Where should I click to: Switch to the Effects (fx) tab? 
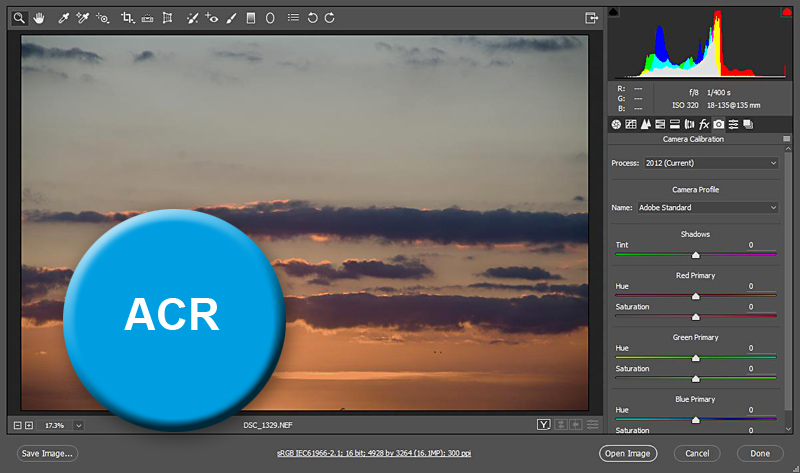[703, 124]
